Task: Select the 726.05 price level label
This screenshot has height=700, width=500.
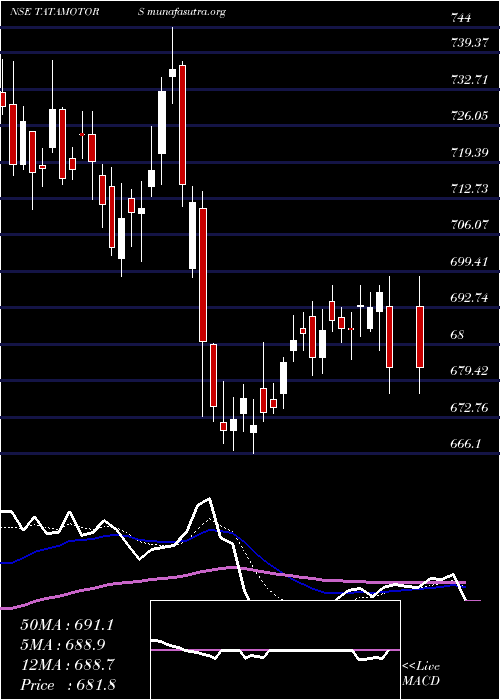Action: coord(469,116)
